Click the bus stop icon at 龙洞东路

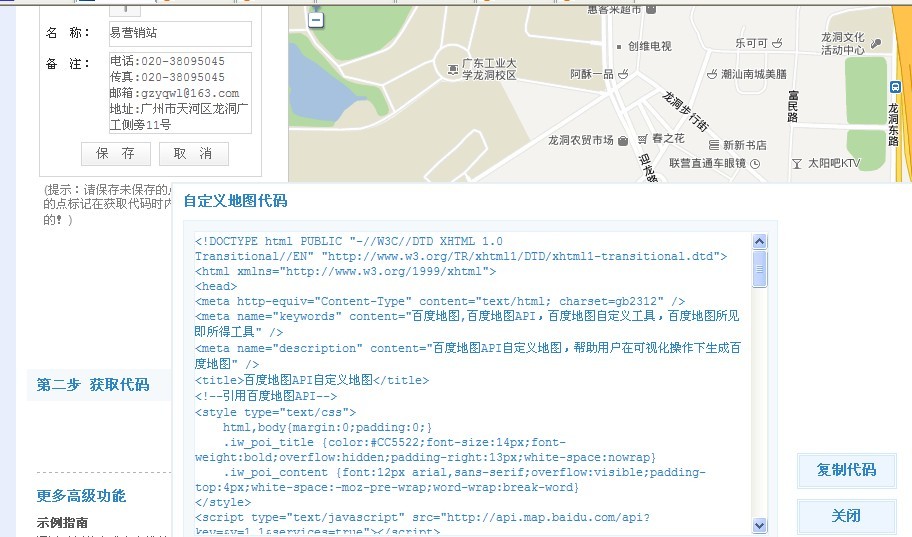click(895, 87)
